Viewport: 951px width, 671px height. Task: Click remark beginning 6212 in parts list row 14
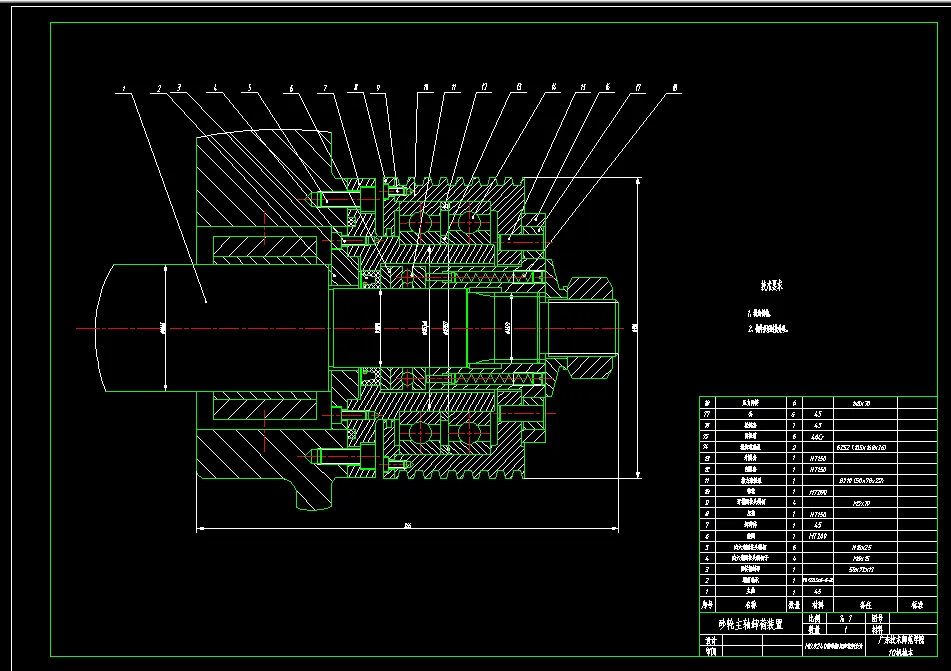tap(861, 447)
